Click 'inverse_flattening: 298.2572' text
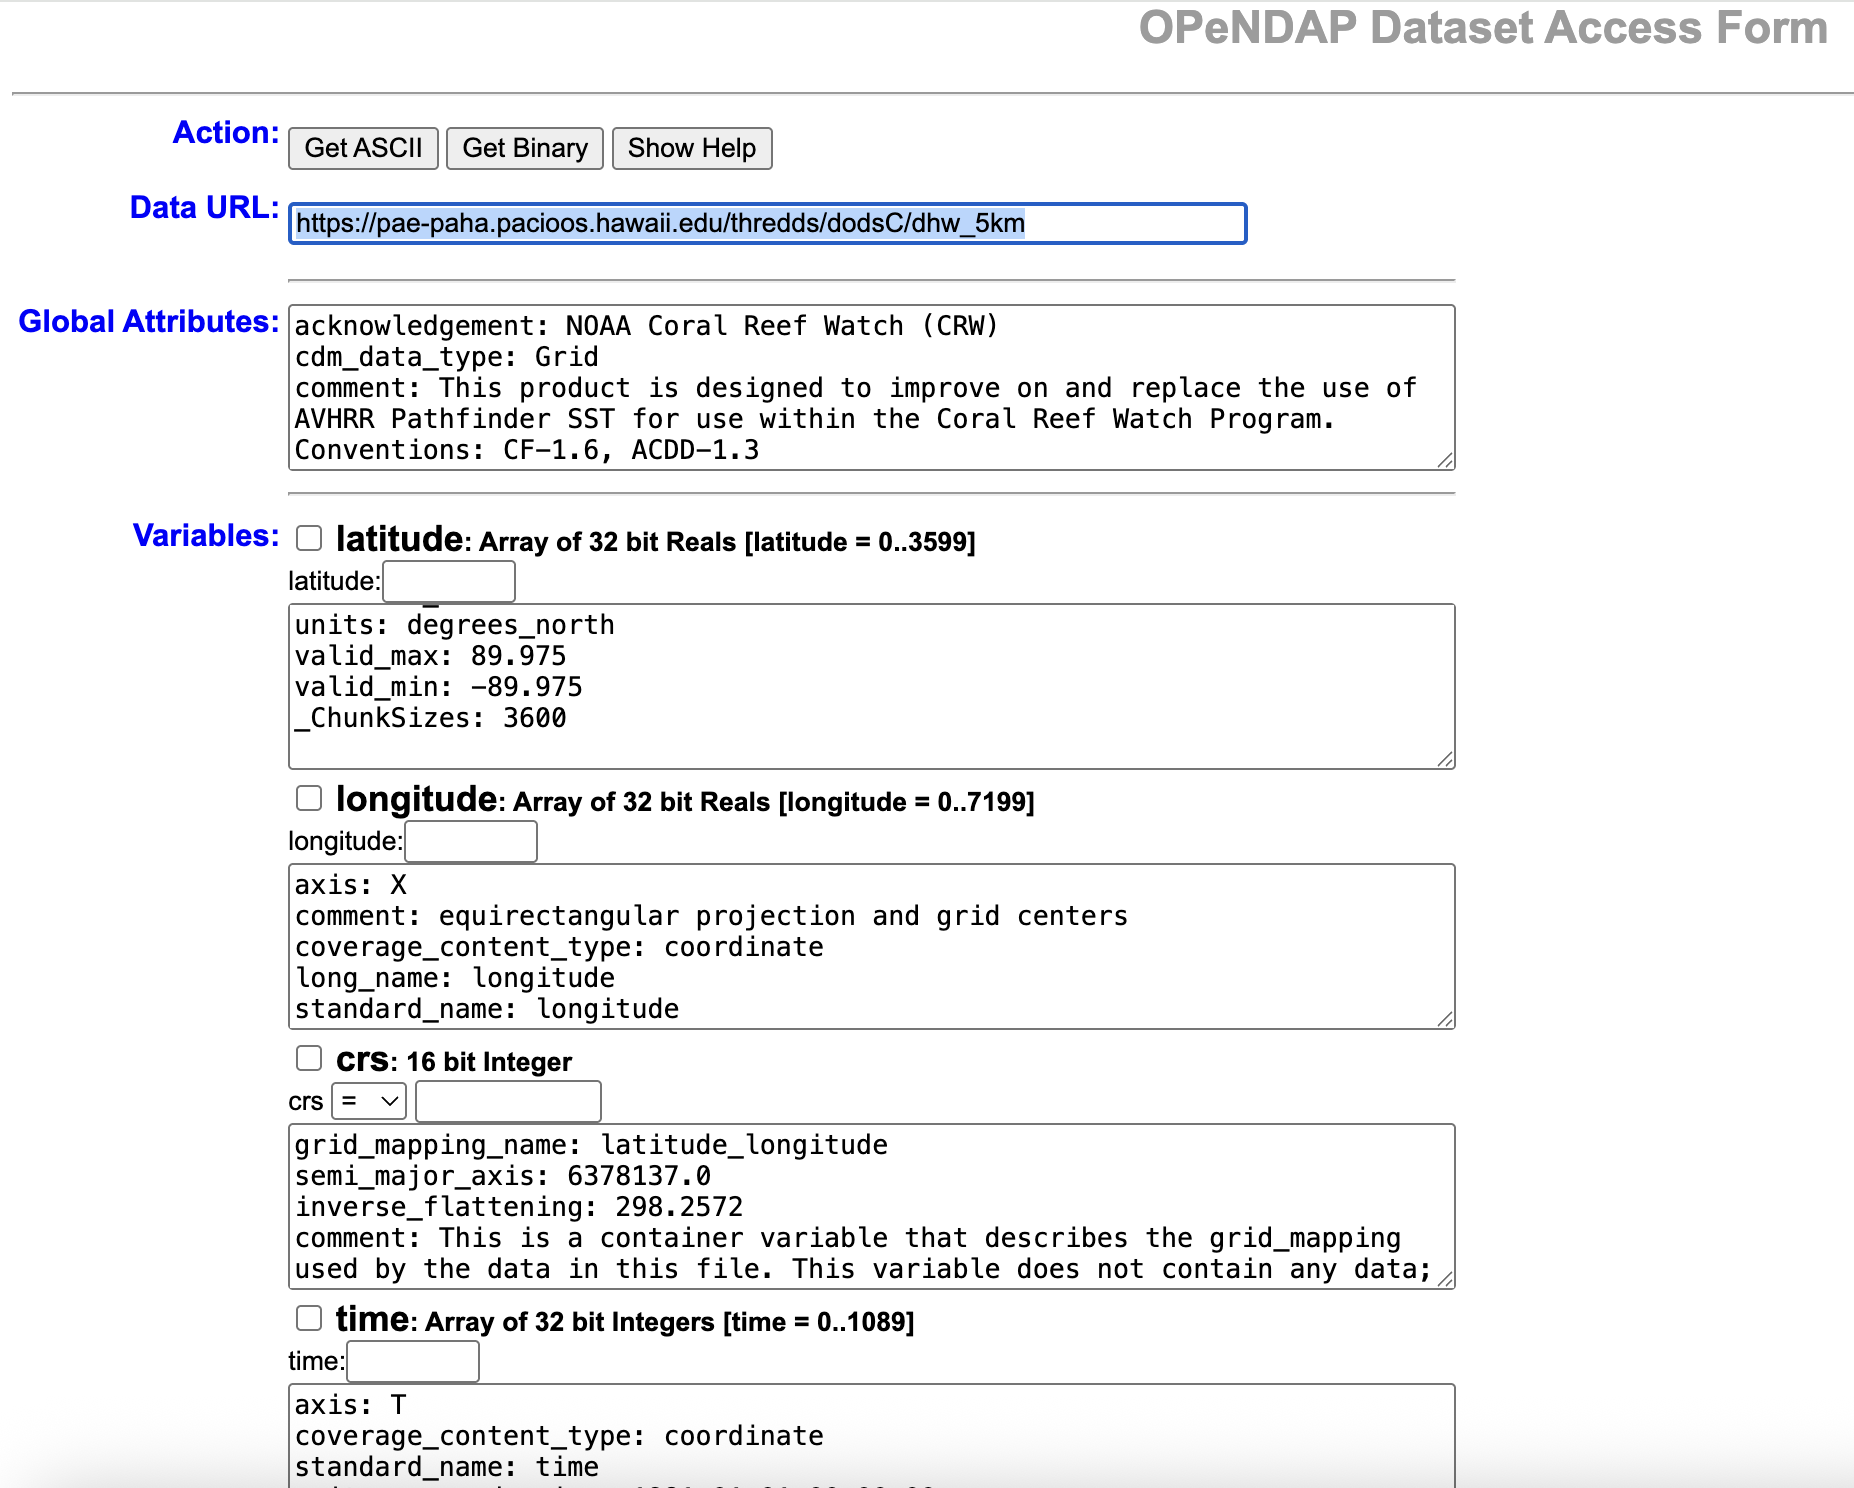Viewport: 1854px width, 1488px height. [x=519, y=1207]
